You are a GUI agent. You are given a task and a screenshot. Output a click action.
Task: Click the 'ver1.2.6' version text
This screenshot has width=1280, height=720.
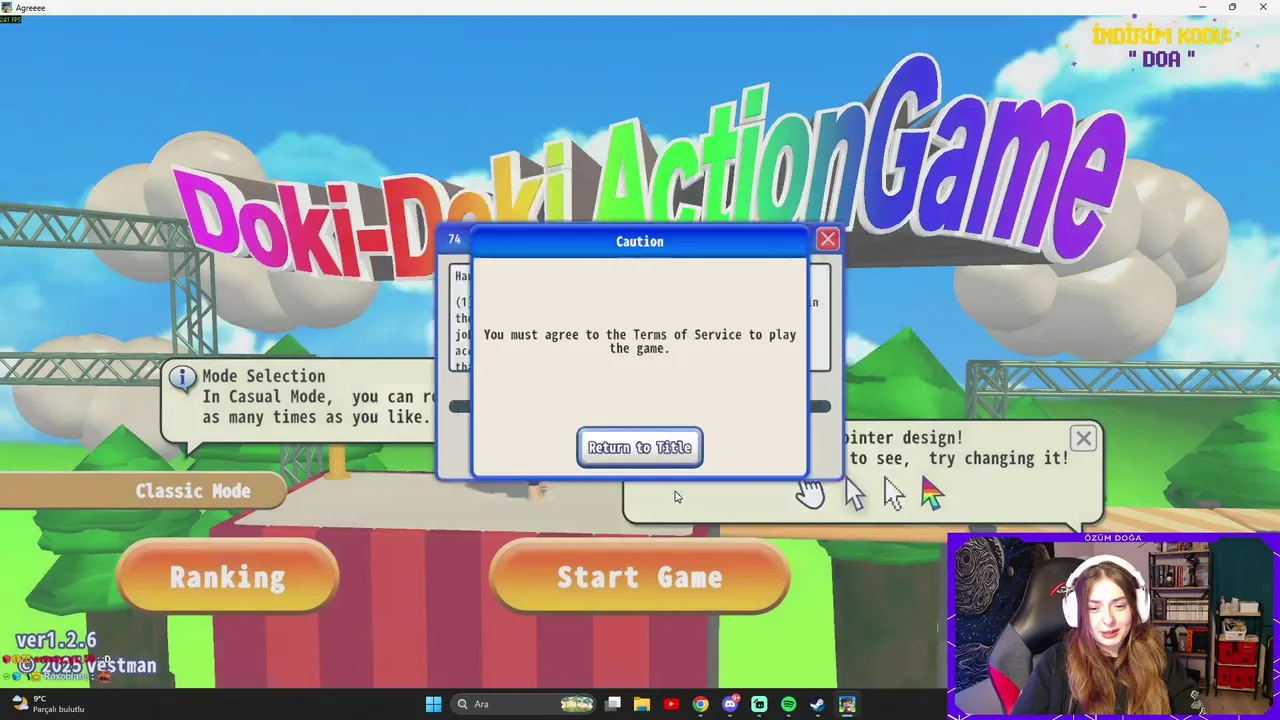click(56, 640)
